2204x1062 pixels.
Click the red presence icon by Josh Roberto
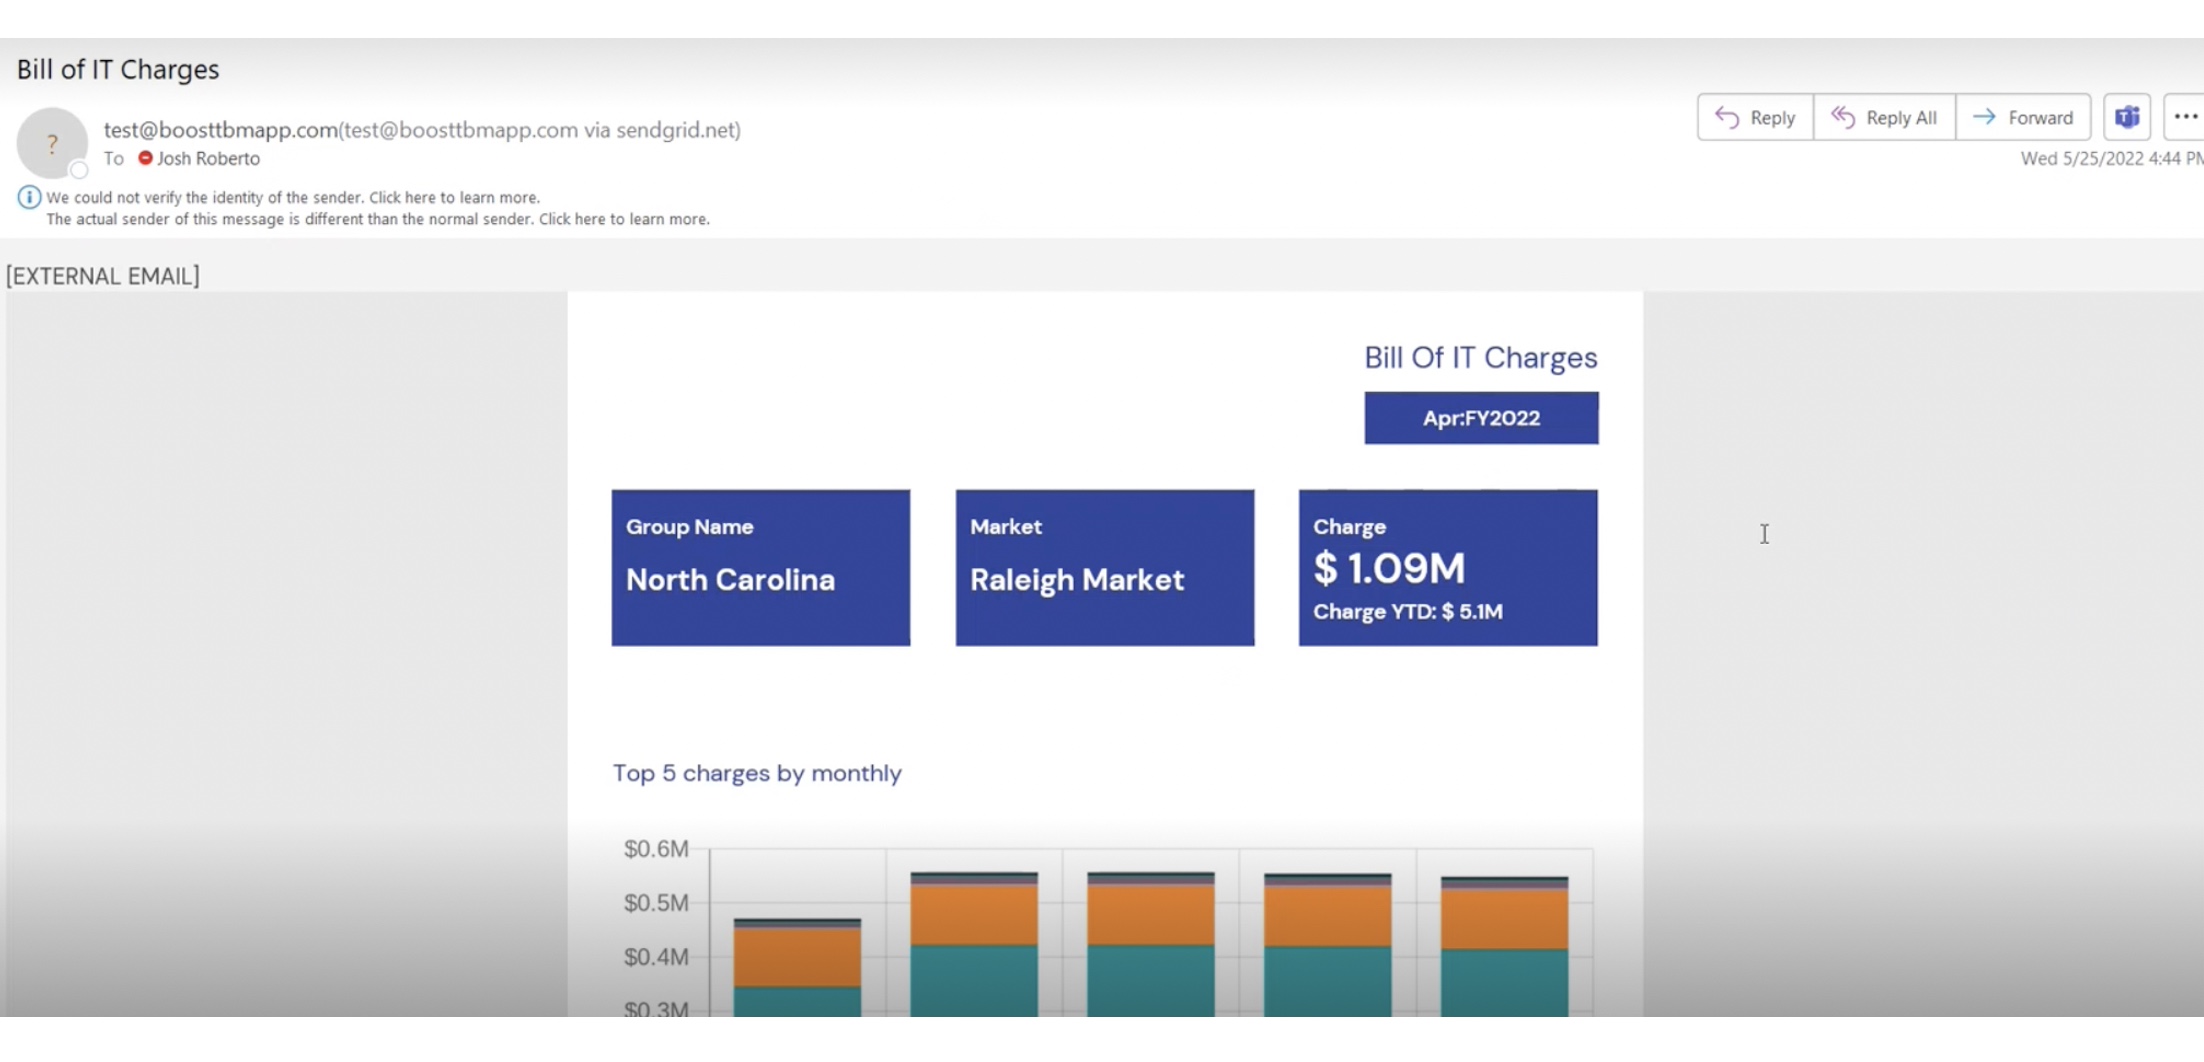145,158
